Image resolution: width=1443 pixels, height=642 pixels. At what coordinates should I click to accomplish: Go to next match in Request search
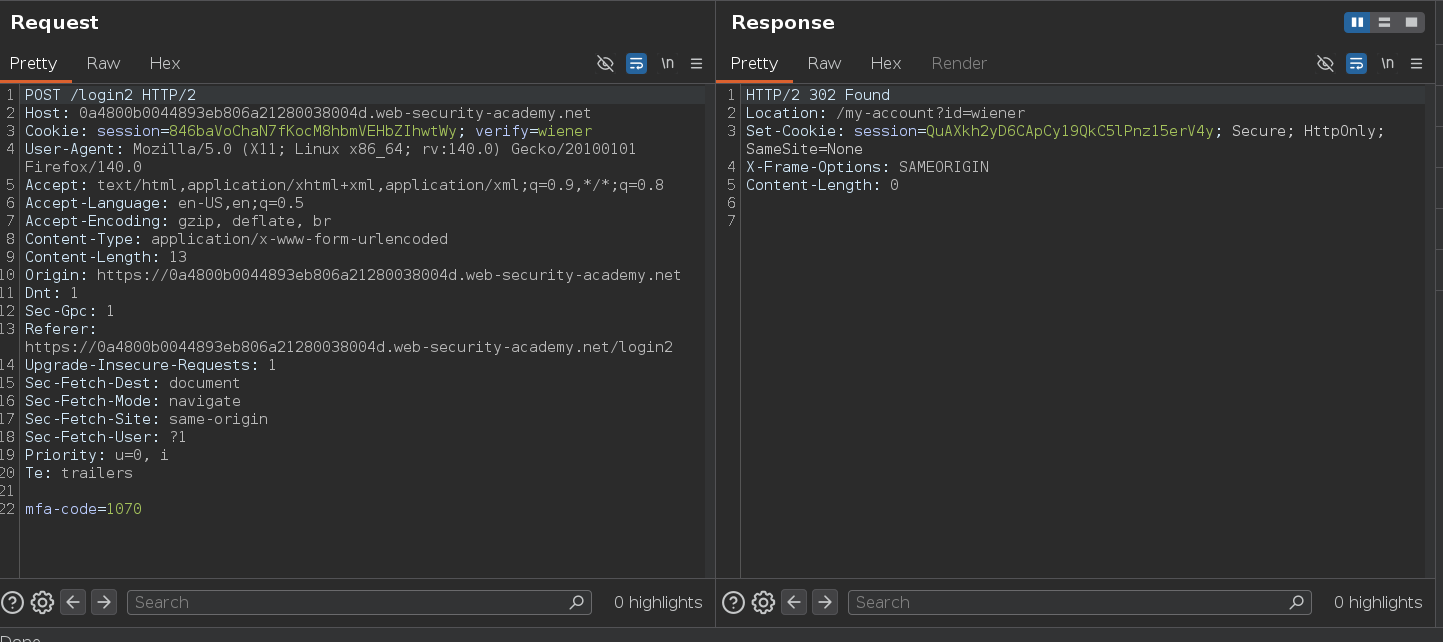104,602
